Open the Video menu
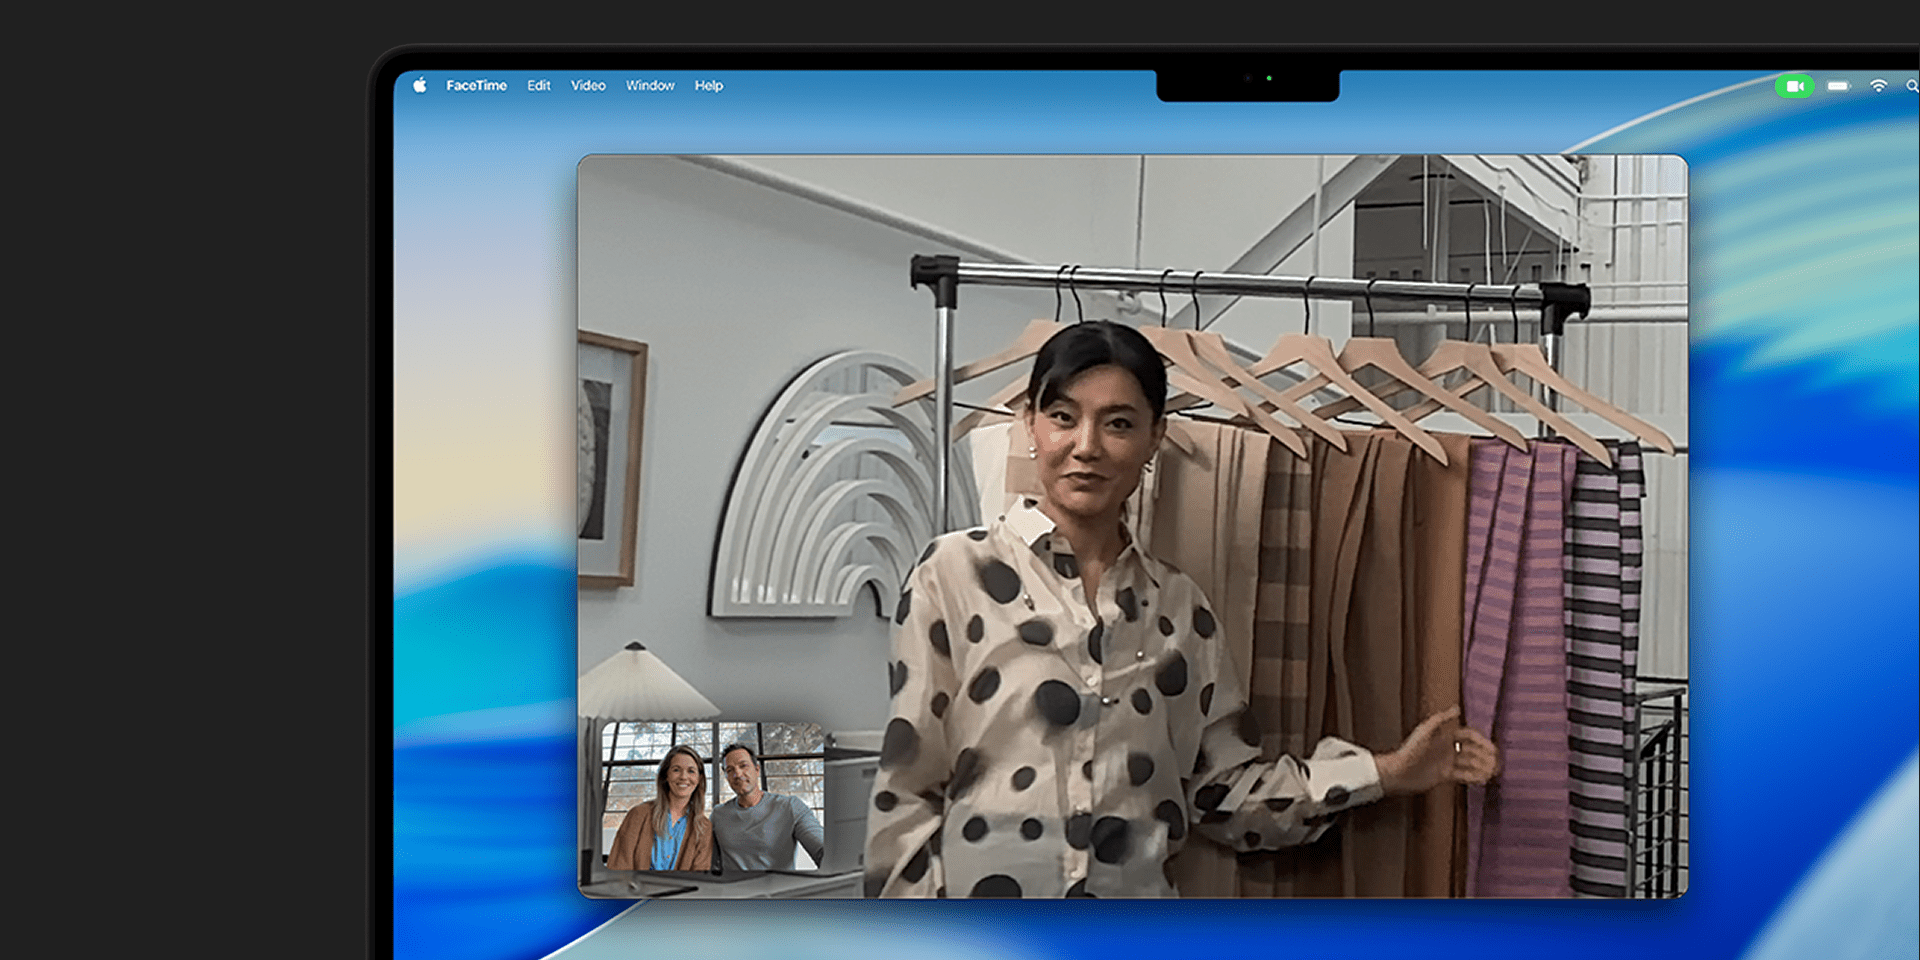Image resolution: width=1920 pixels, height=960 pixels. [x=588, y=86]
